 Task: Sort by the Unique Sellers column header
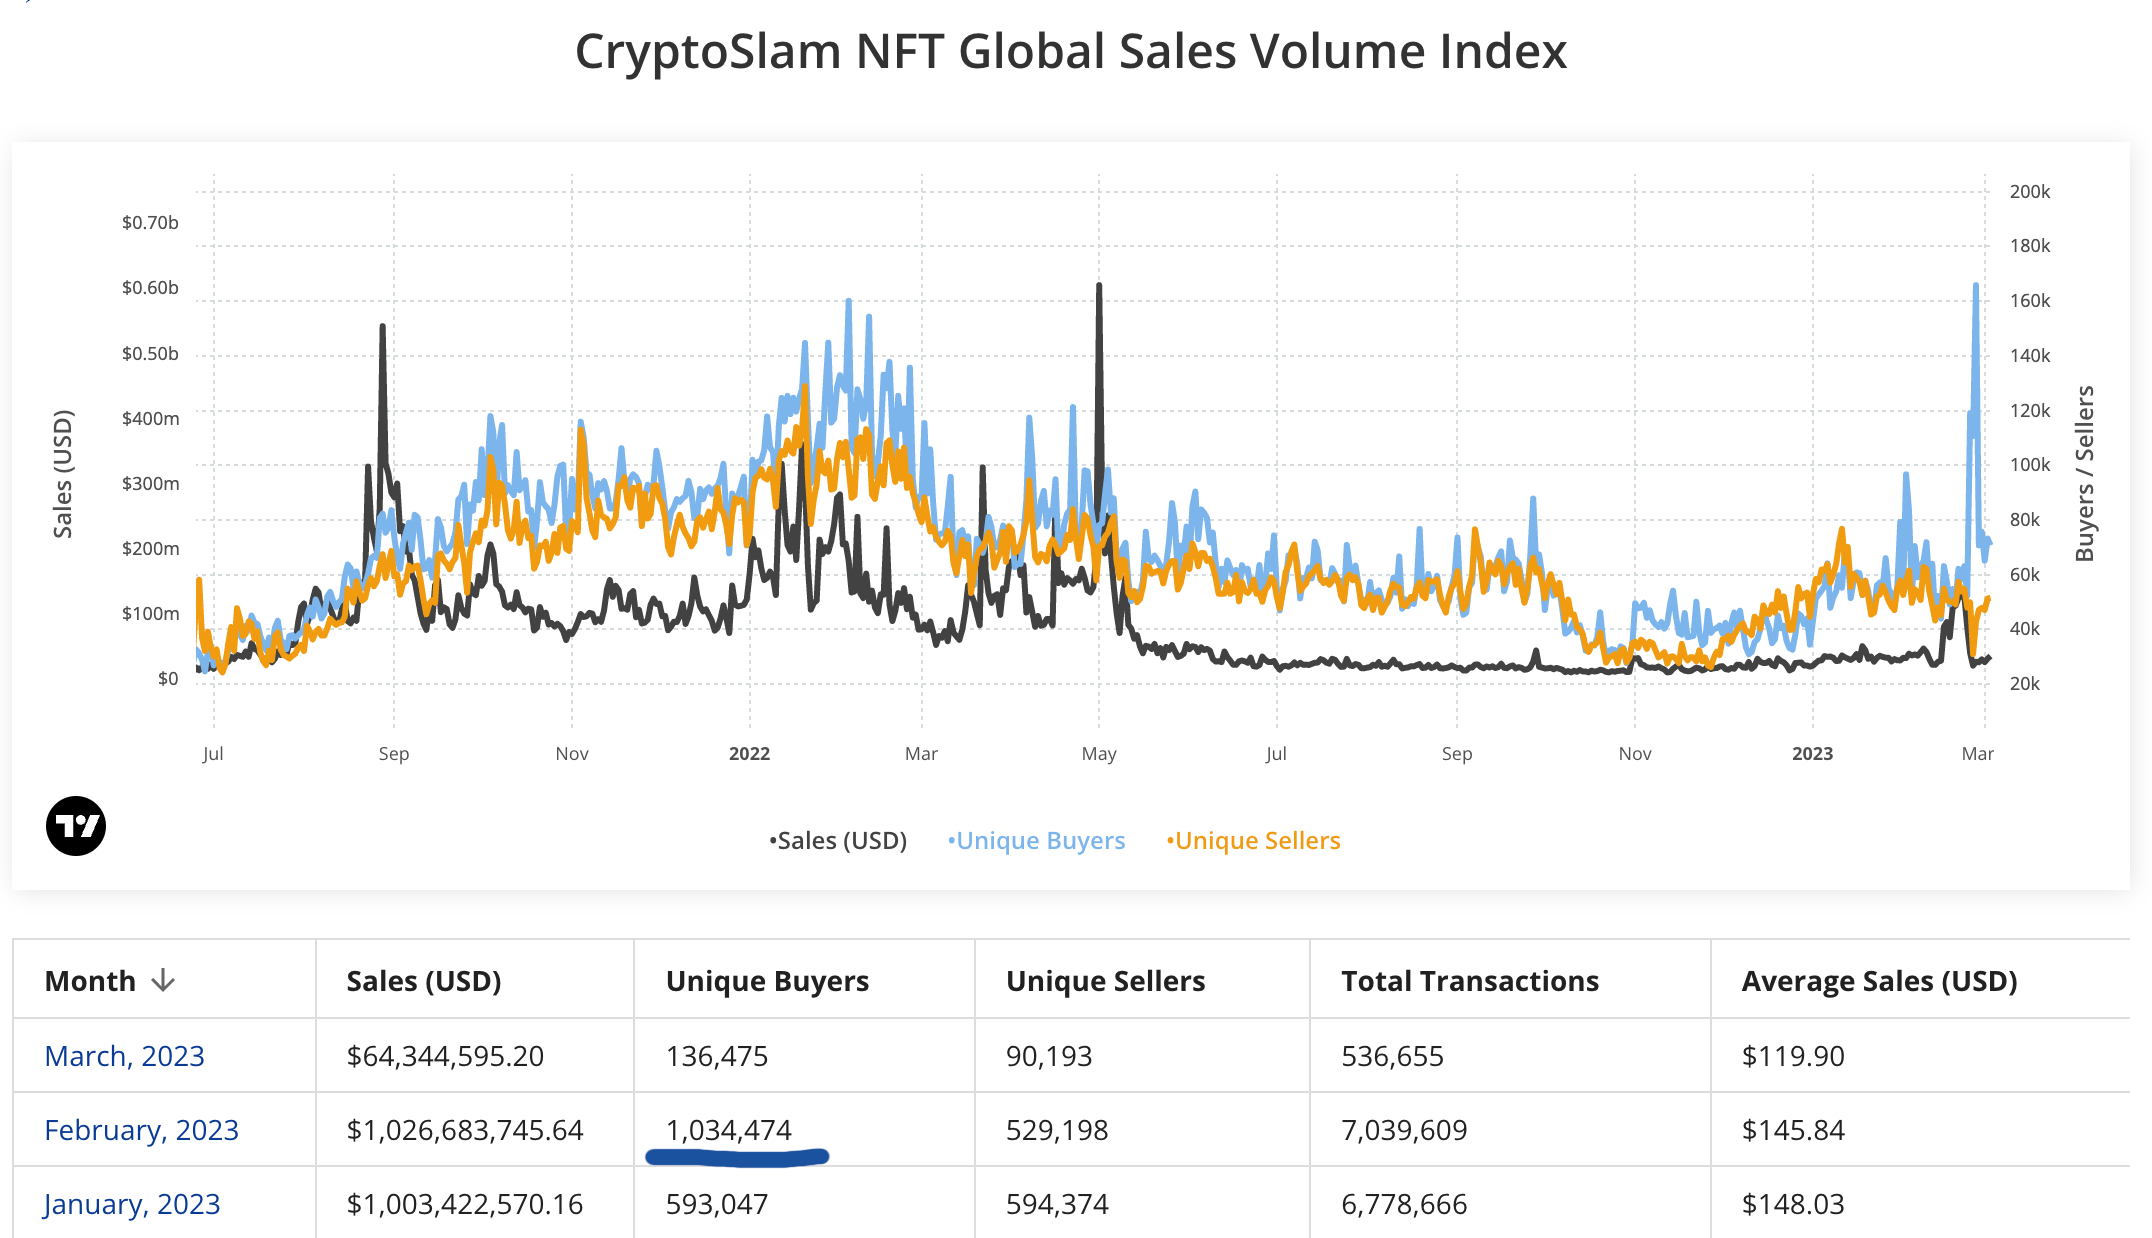[x=1105, y=981]
